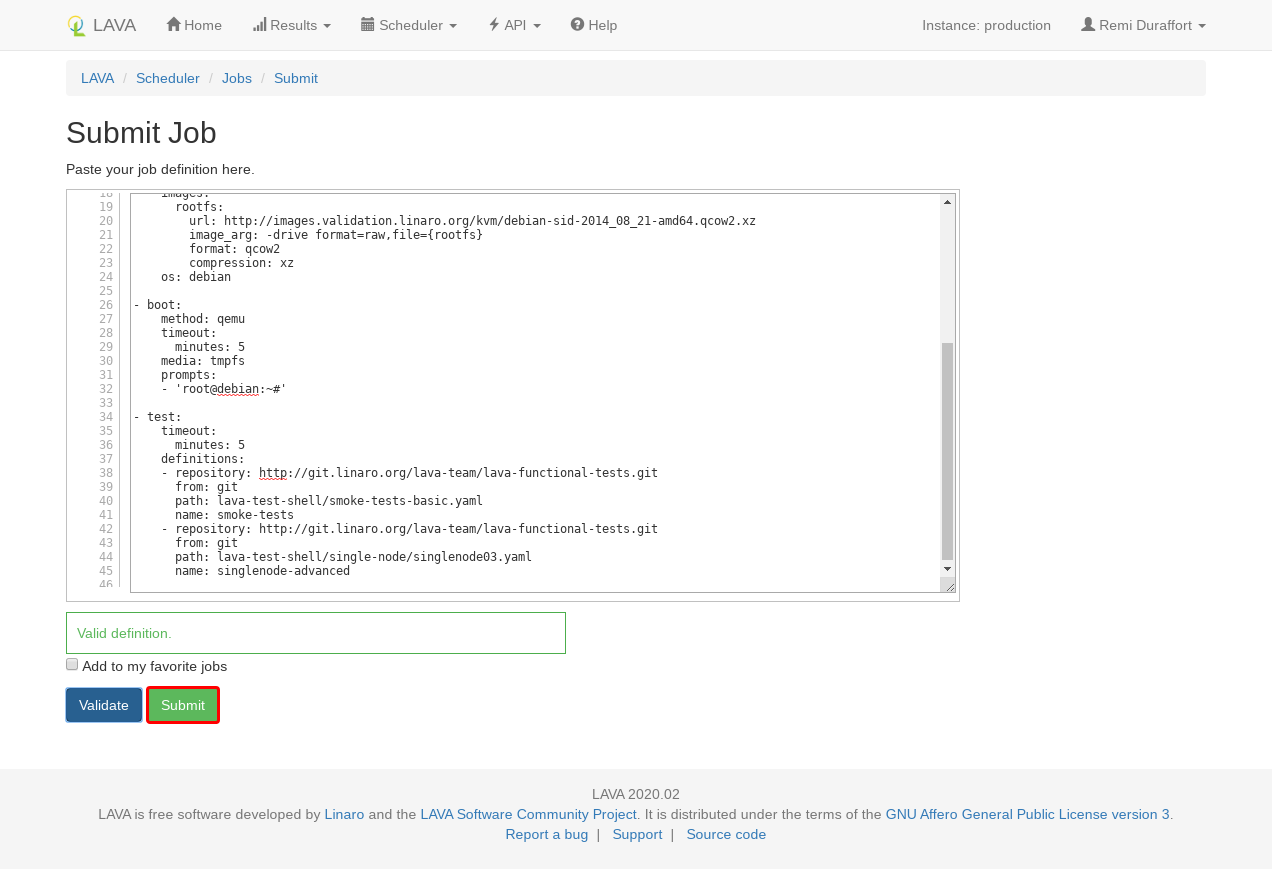Open the Scheduler dropdown caret
Image resolution: width=1272 pixels, height=869 pixels.
(x=453, y=26)
